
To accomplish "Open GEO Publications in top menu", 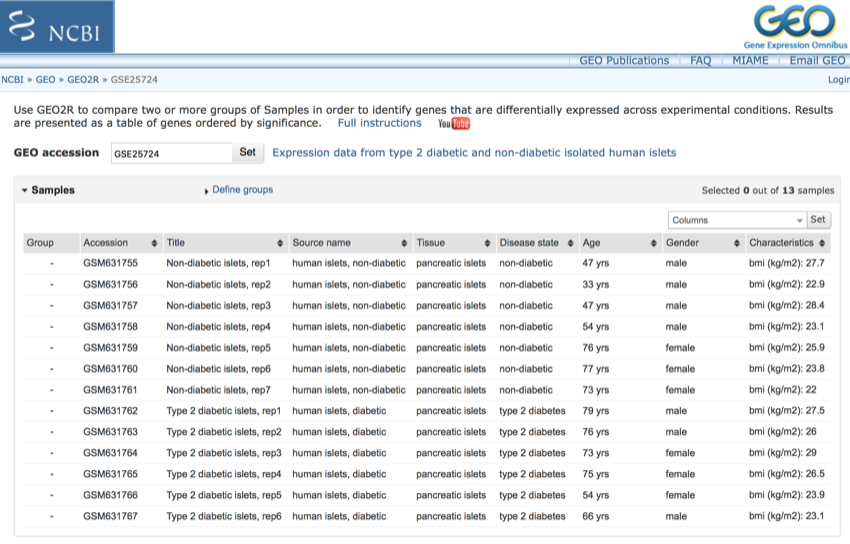I will pos(624,61).
